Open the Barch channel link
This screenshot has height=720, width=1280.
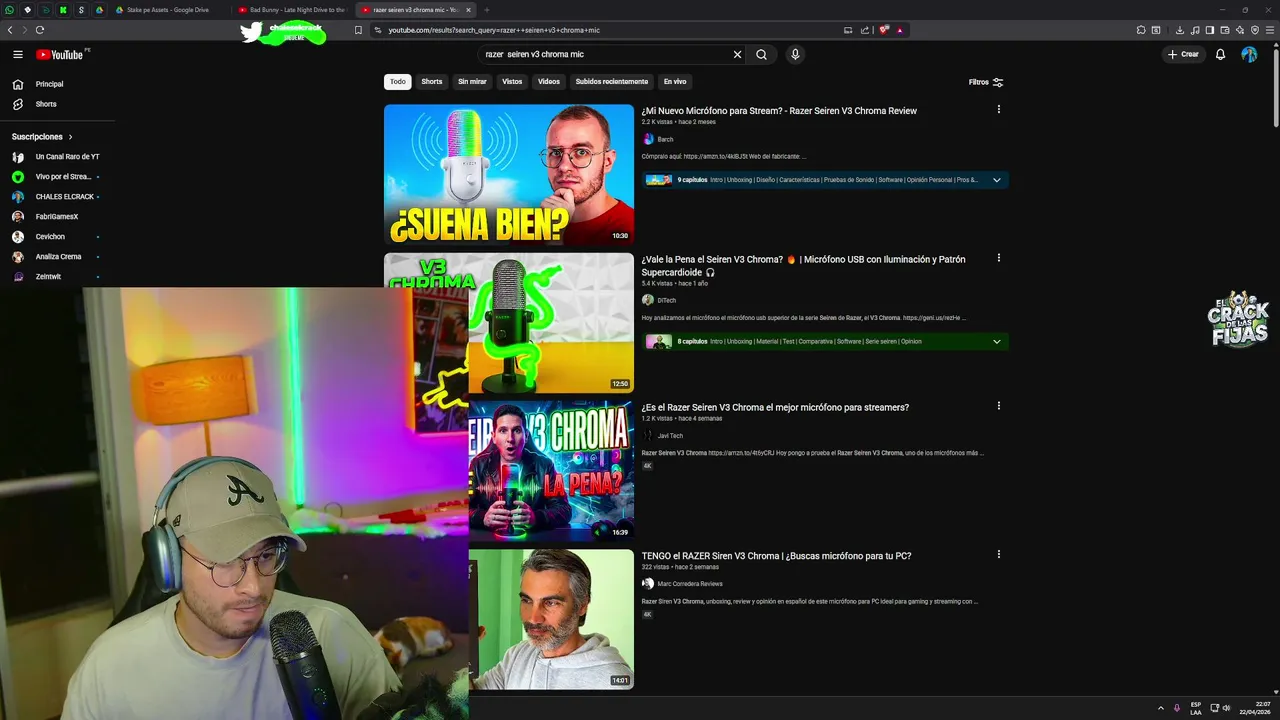665,139
